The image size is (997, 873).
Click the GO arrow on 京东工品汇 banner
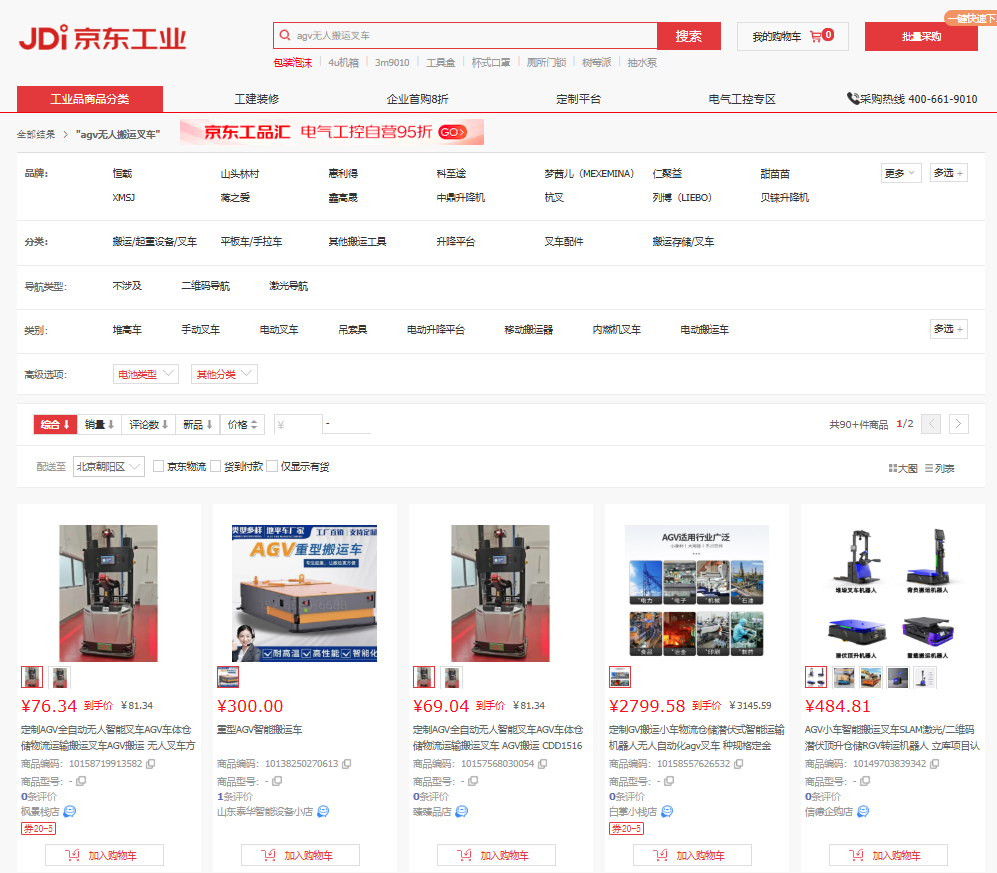[452, 132]
